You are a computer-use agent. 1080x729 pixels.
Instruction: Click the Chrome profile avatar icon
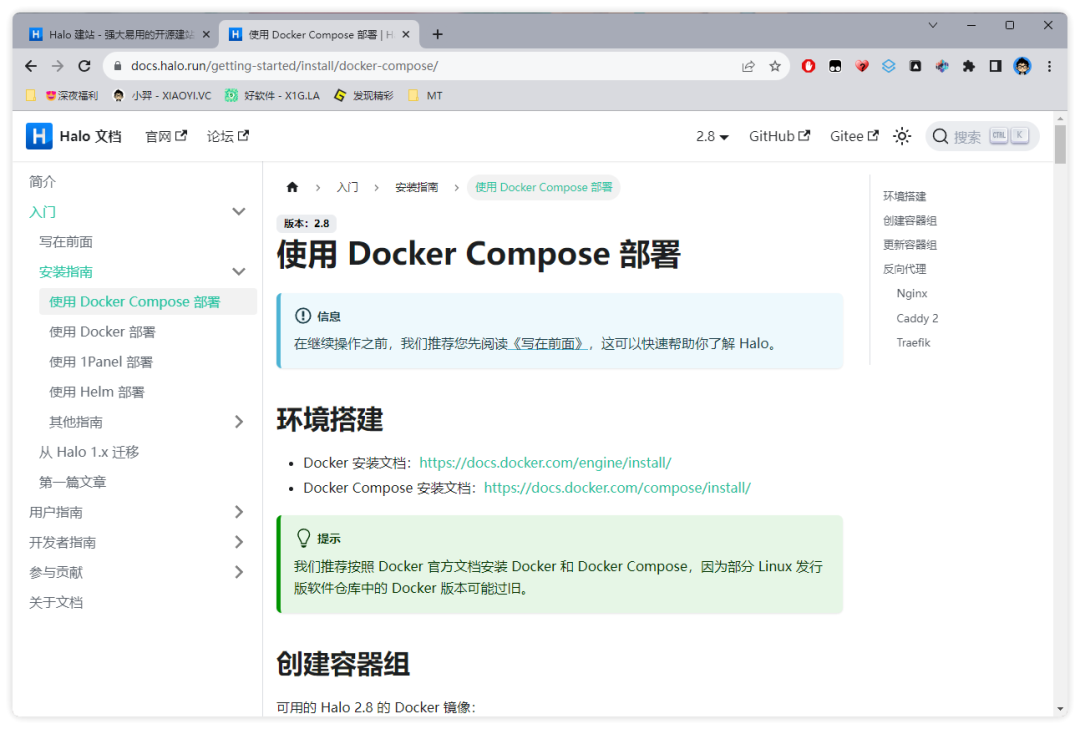1021,66
